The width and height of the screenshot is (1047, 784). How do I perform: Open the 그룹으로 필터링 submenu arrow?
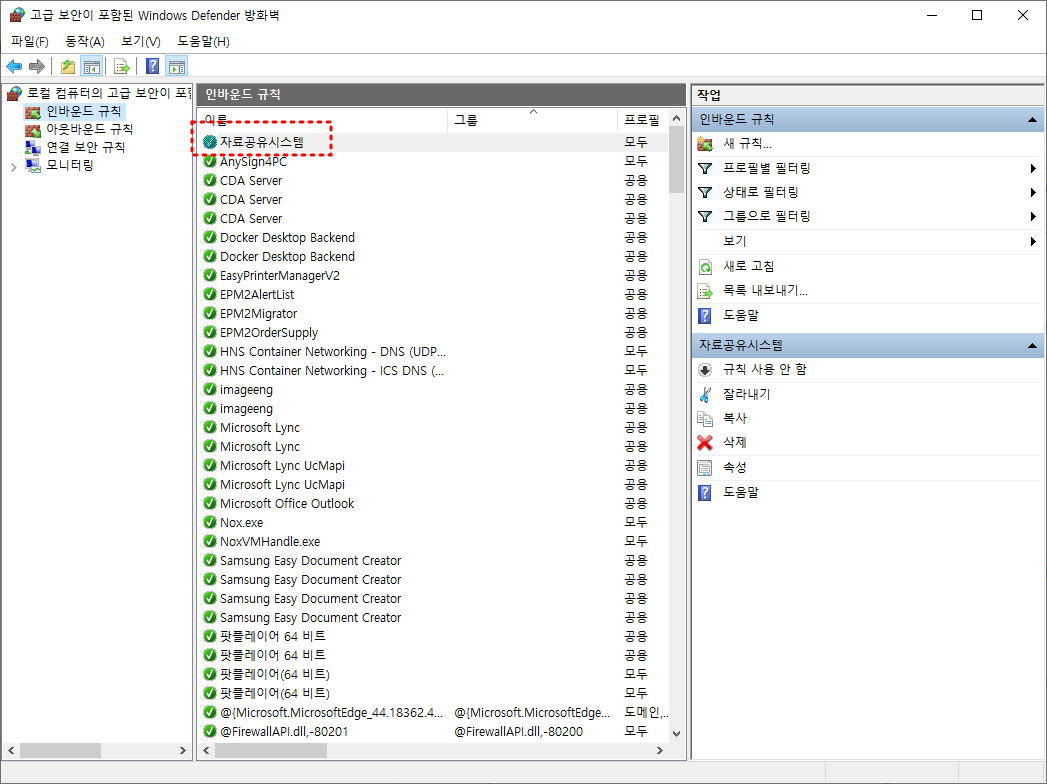pyautogui.click(x=1033, y=216)
